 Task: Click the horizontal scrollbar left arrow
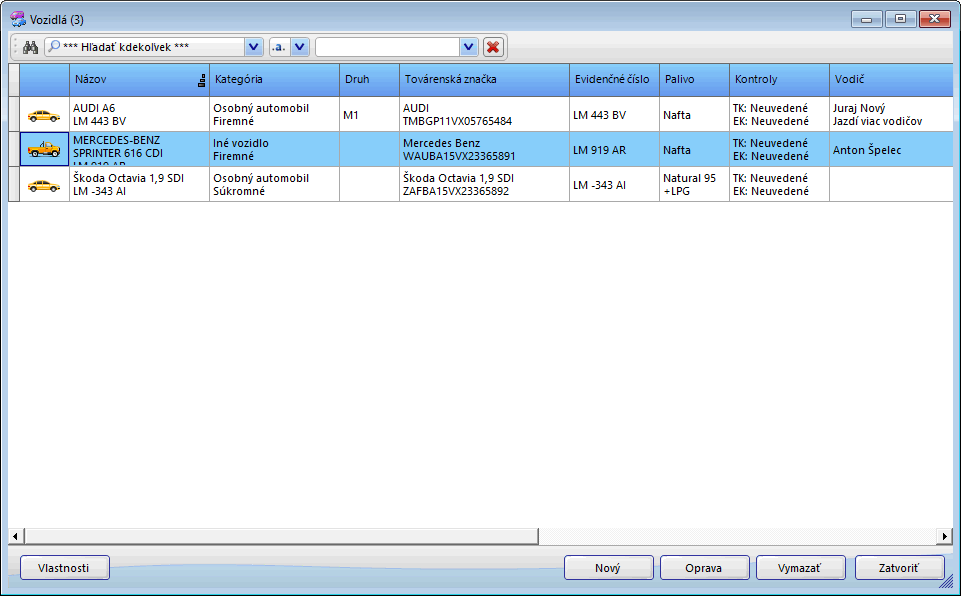15,537
